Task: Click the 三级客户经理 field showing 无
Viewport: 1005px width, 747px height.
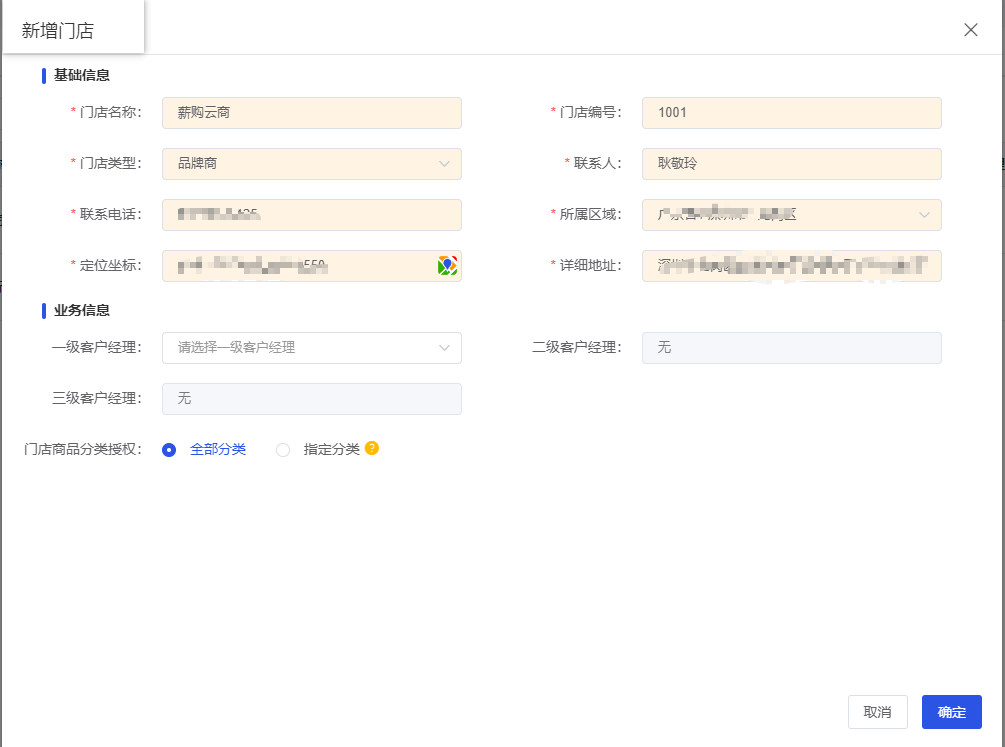Action: click(311, 398)
